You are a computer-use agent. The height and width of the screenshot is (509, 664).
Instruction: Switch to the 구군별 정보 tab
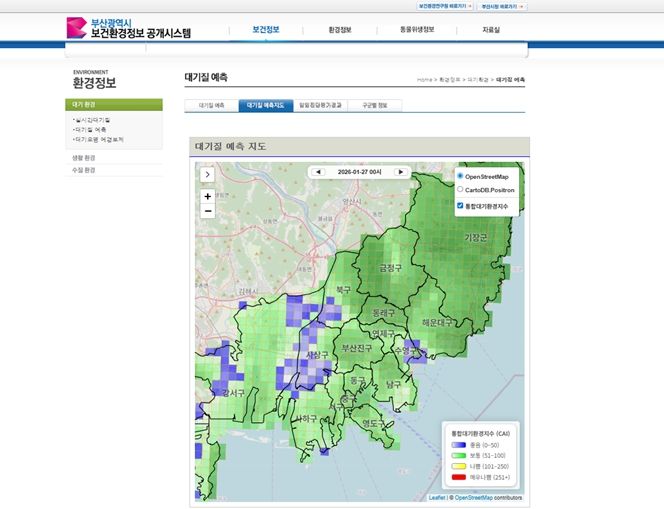(375, 105)
